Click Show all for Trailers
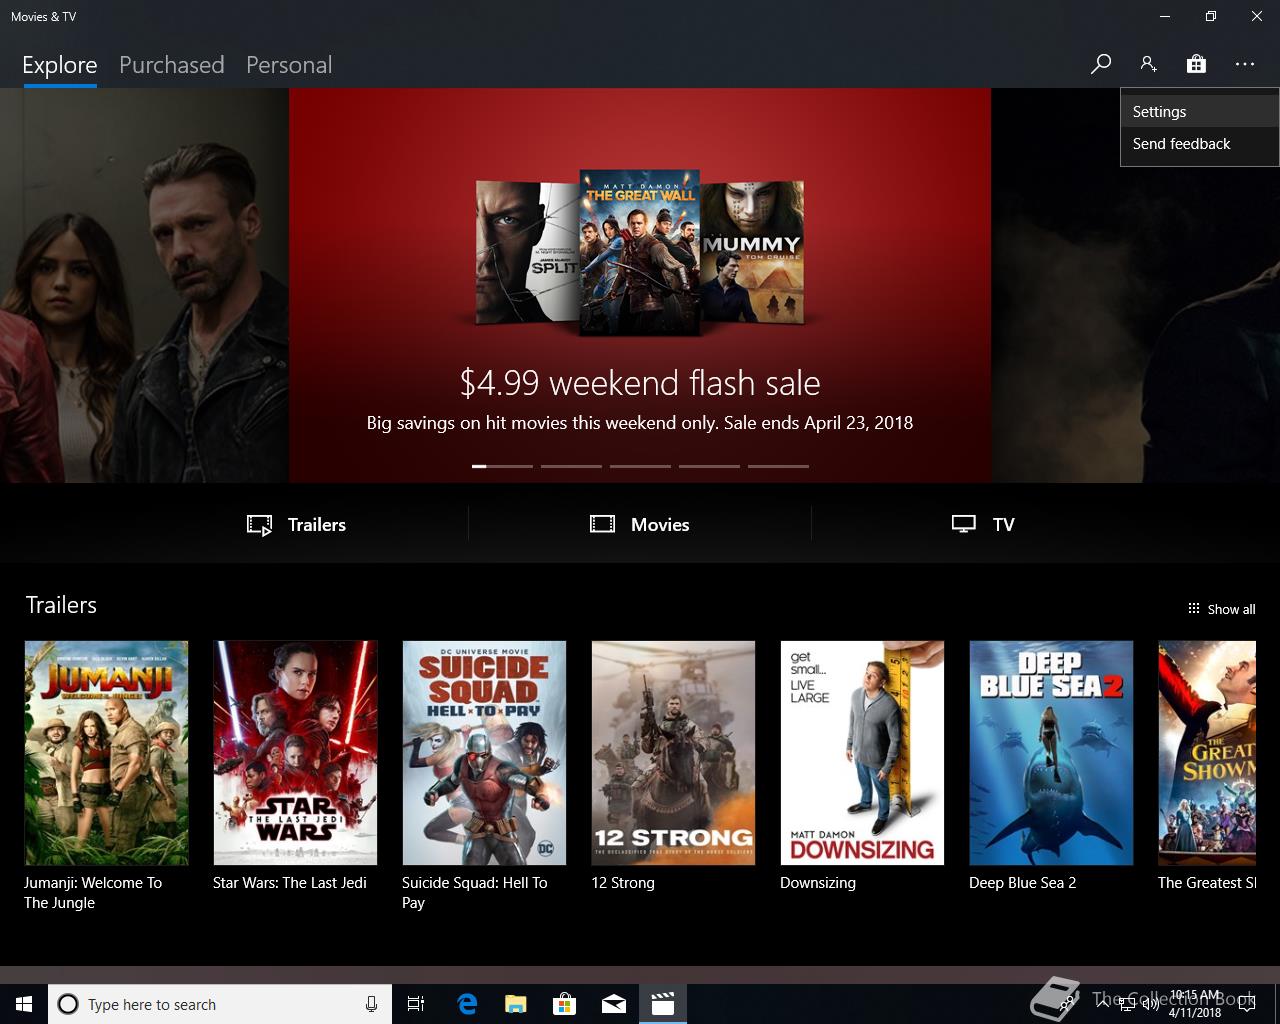Image resolution: width=1280 pixels, height=1024 pixels. (x=1221, y=609)
